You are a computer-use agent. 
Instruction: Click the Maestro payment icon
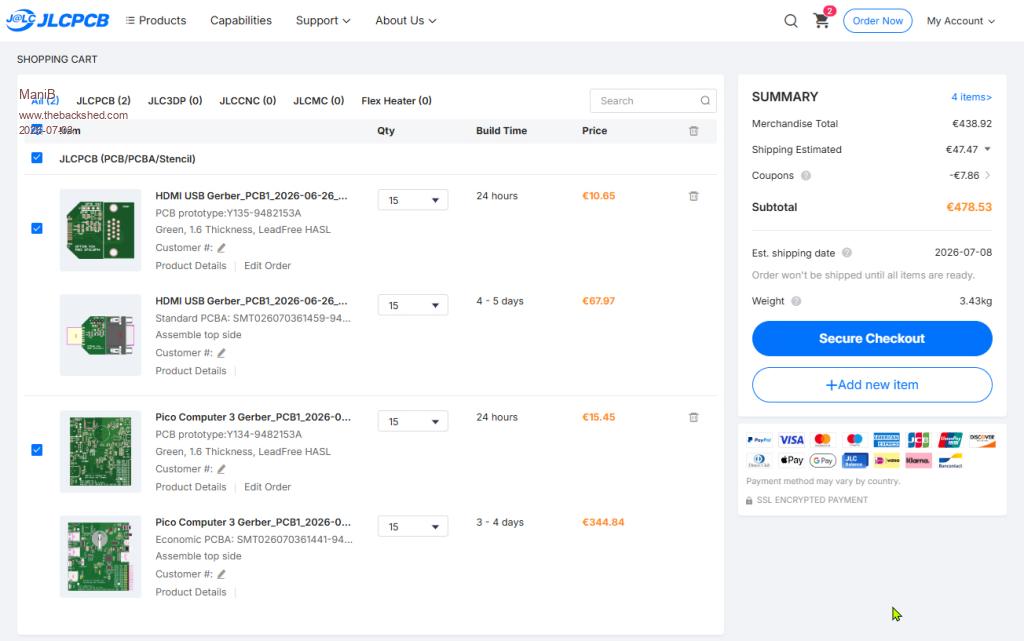855,440
